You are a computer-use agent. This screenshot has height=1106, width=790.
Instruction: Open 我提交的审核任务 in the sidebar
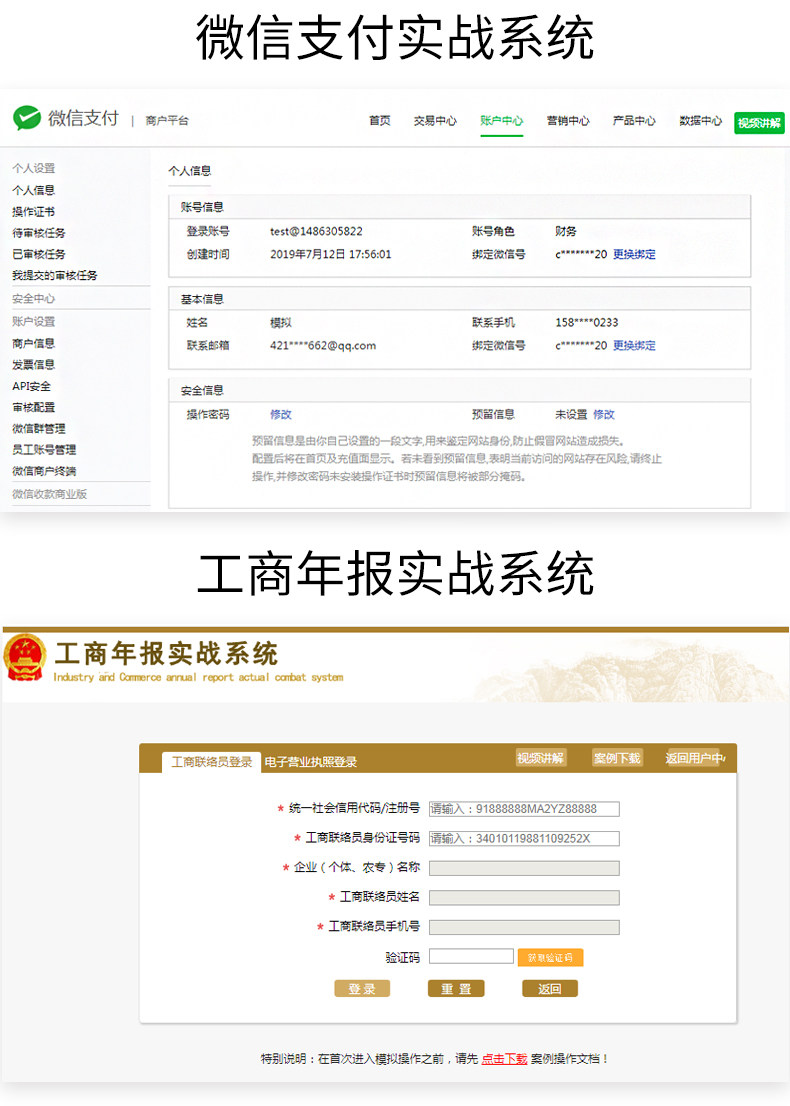point(54,275)
